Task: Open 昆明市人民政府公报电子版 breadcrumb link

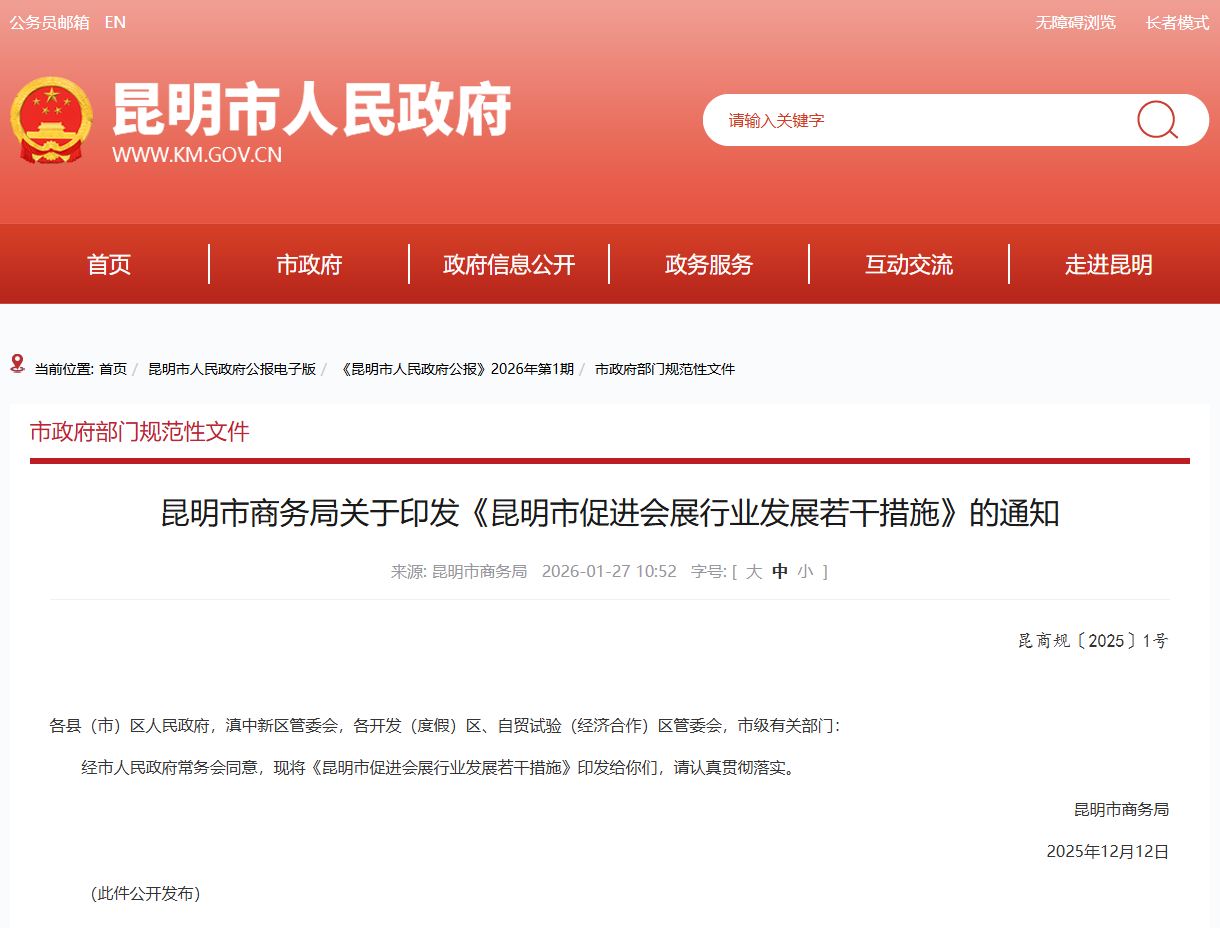Action: pyautogui.click(x=232, y=369)
